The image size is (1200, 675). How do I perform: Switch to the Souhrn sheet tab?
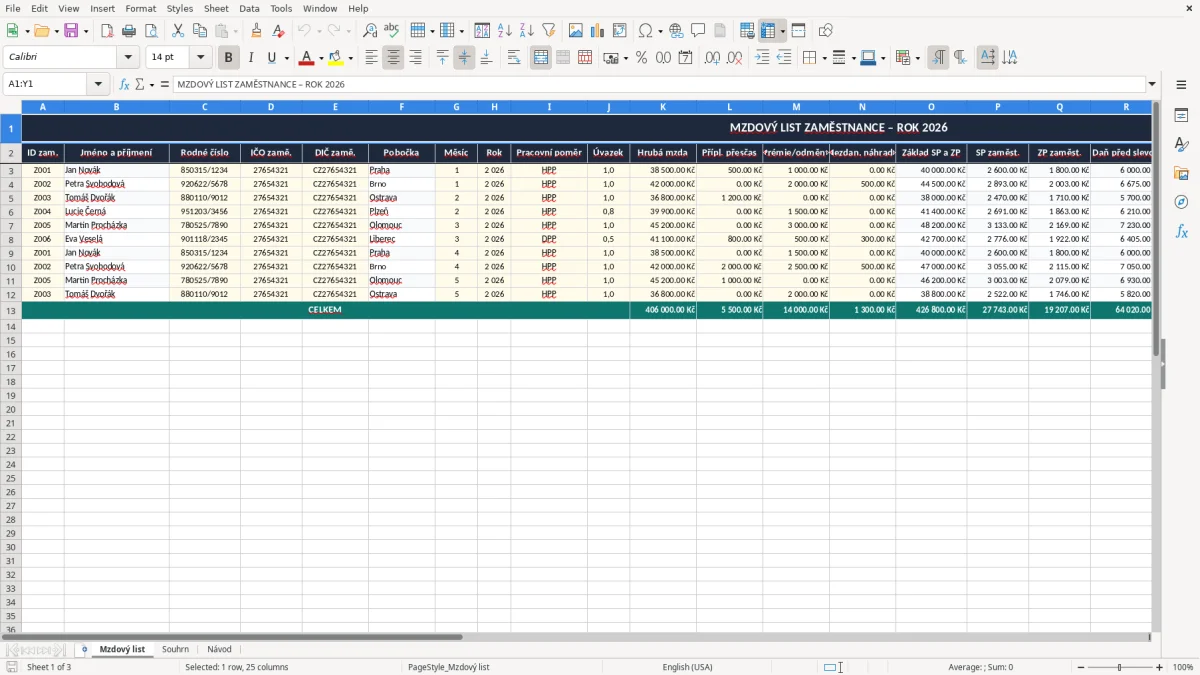tap(175, 650)
